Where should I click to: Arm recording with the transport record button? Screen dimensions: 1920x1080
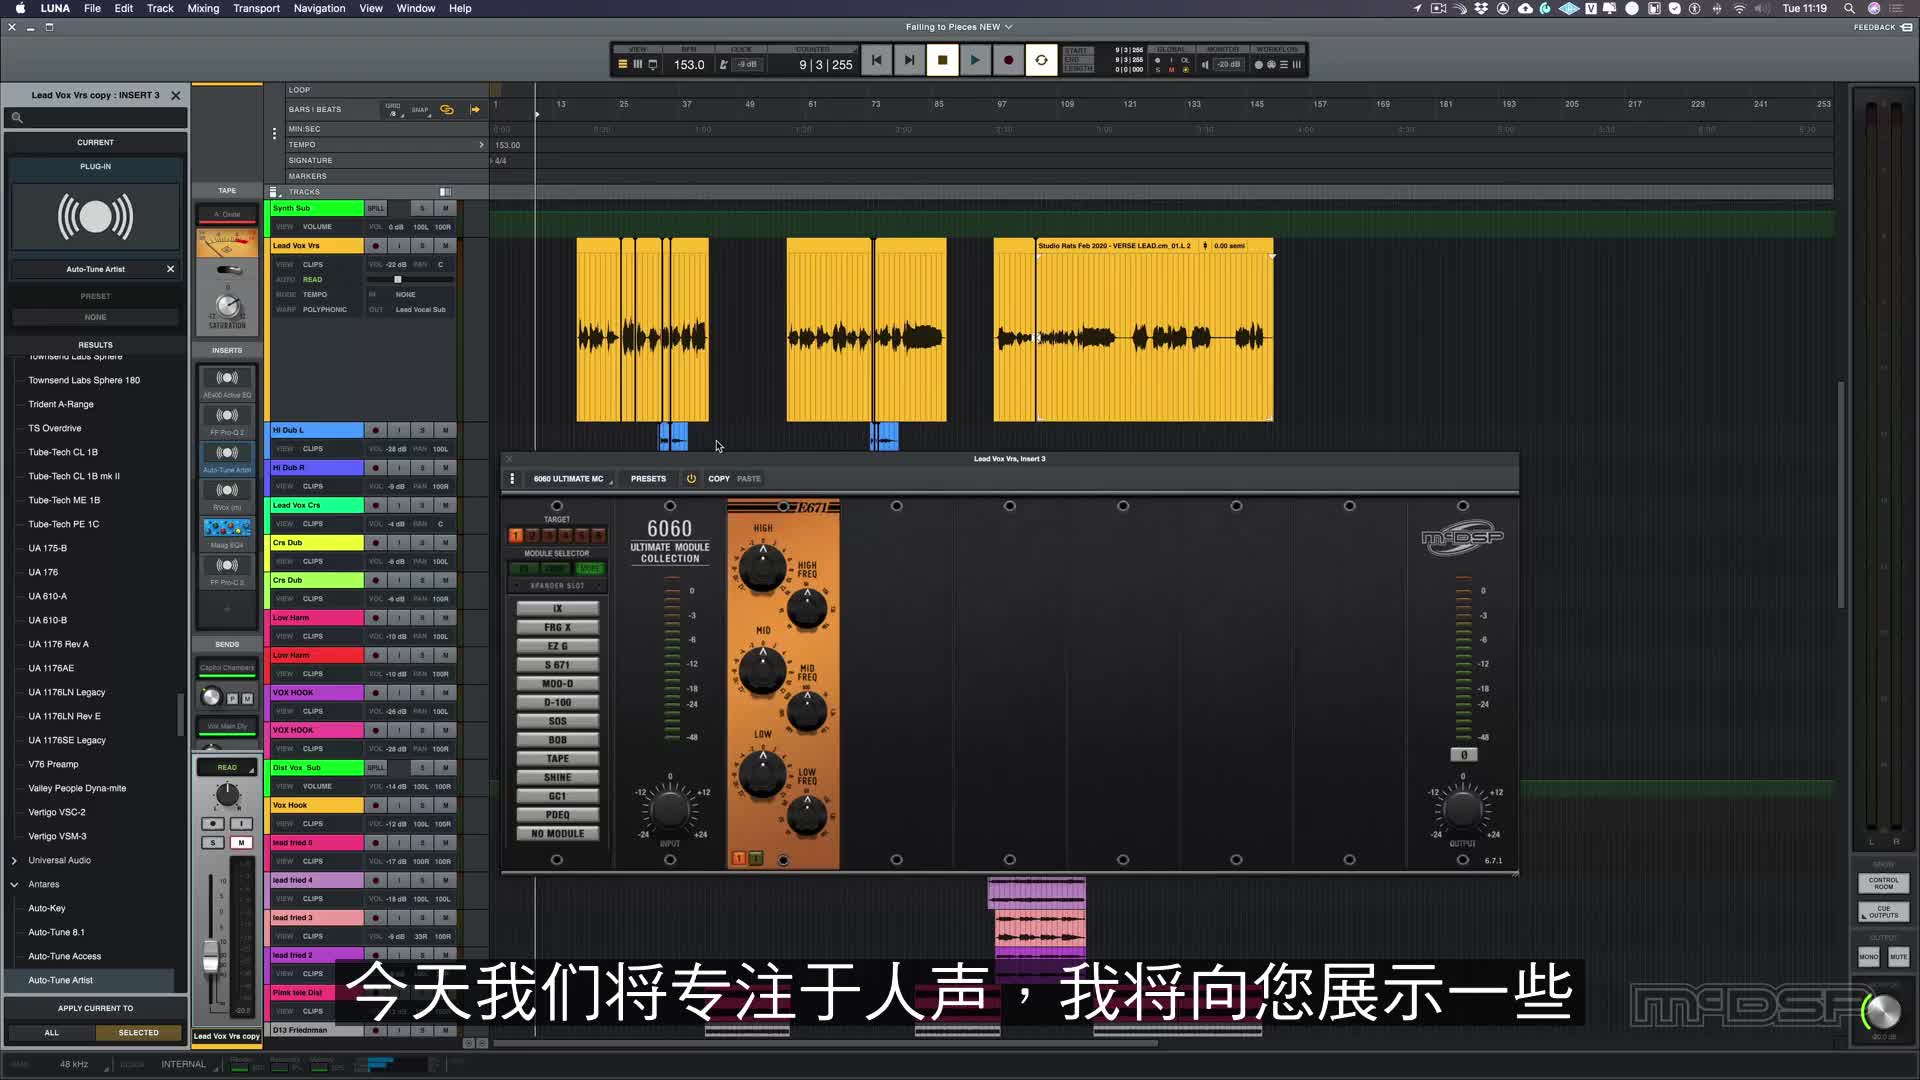[1008, 61]
